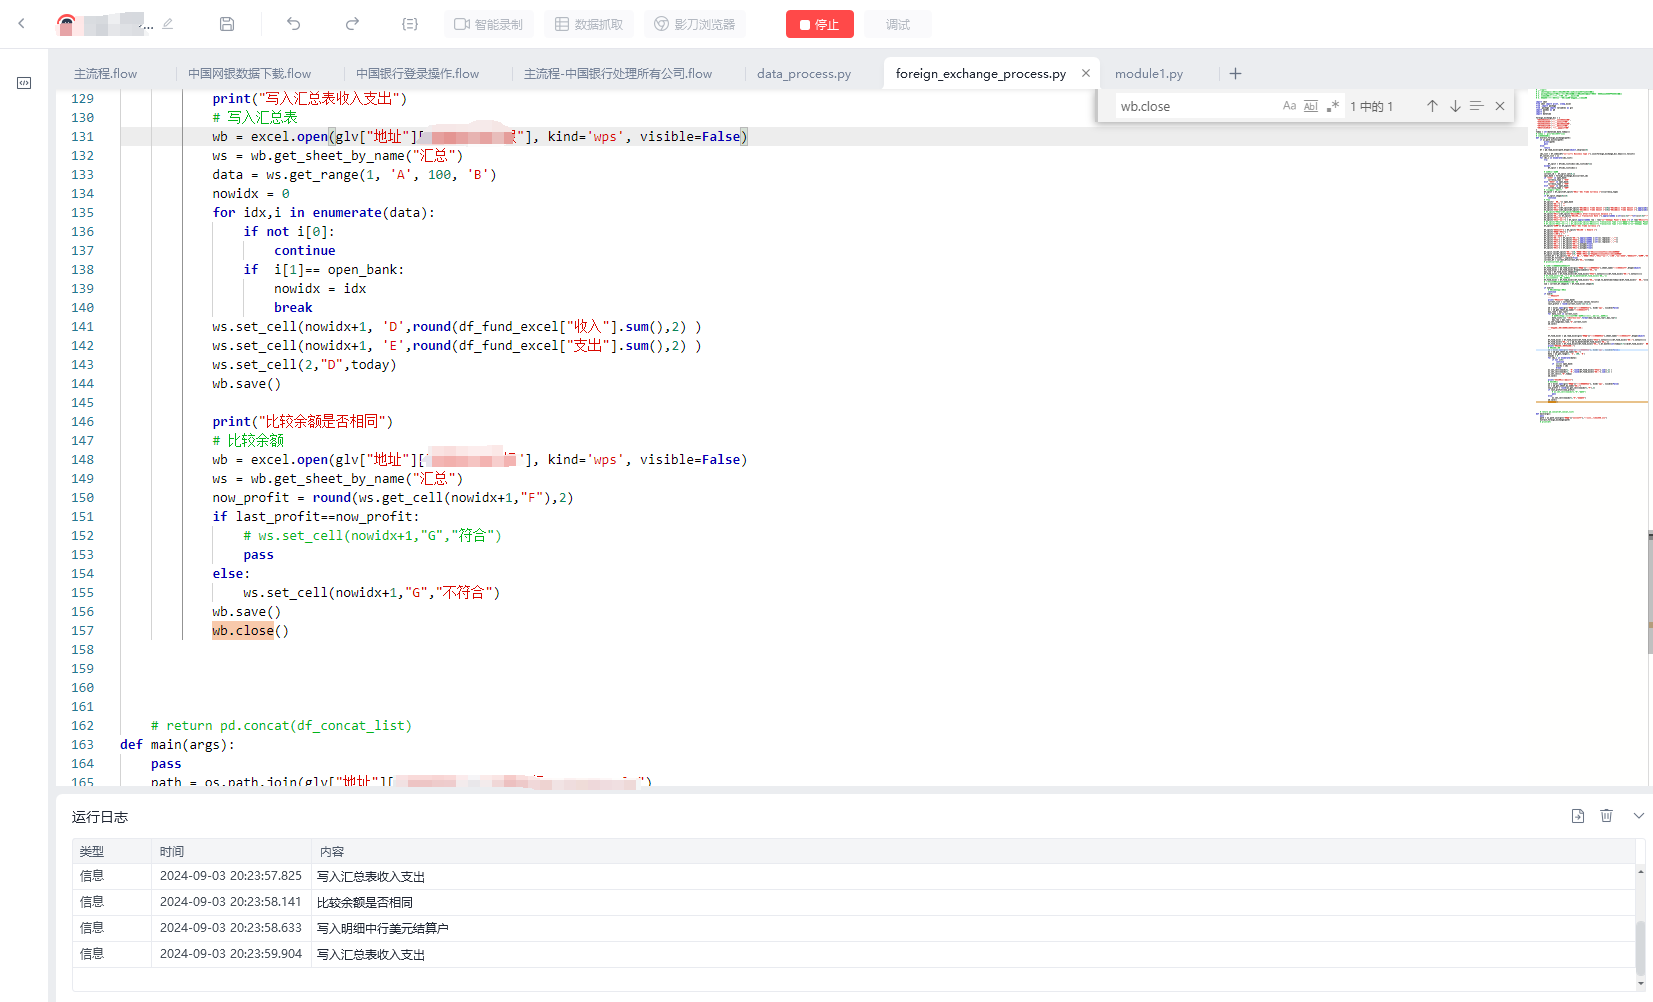
Task: Click the editor vertical scrollbar
Action: pyautogui.click(x=1650, y=592)
